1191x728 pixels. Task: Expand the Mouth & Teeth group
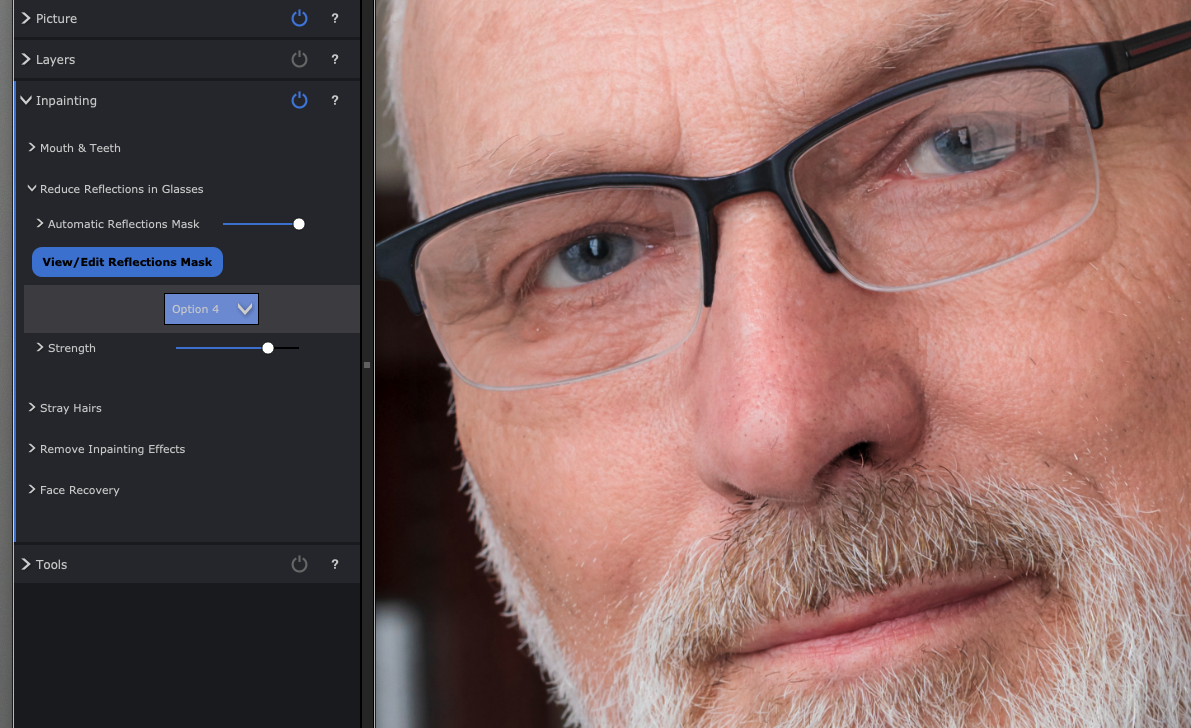(x=32, y=147)
